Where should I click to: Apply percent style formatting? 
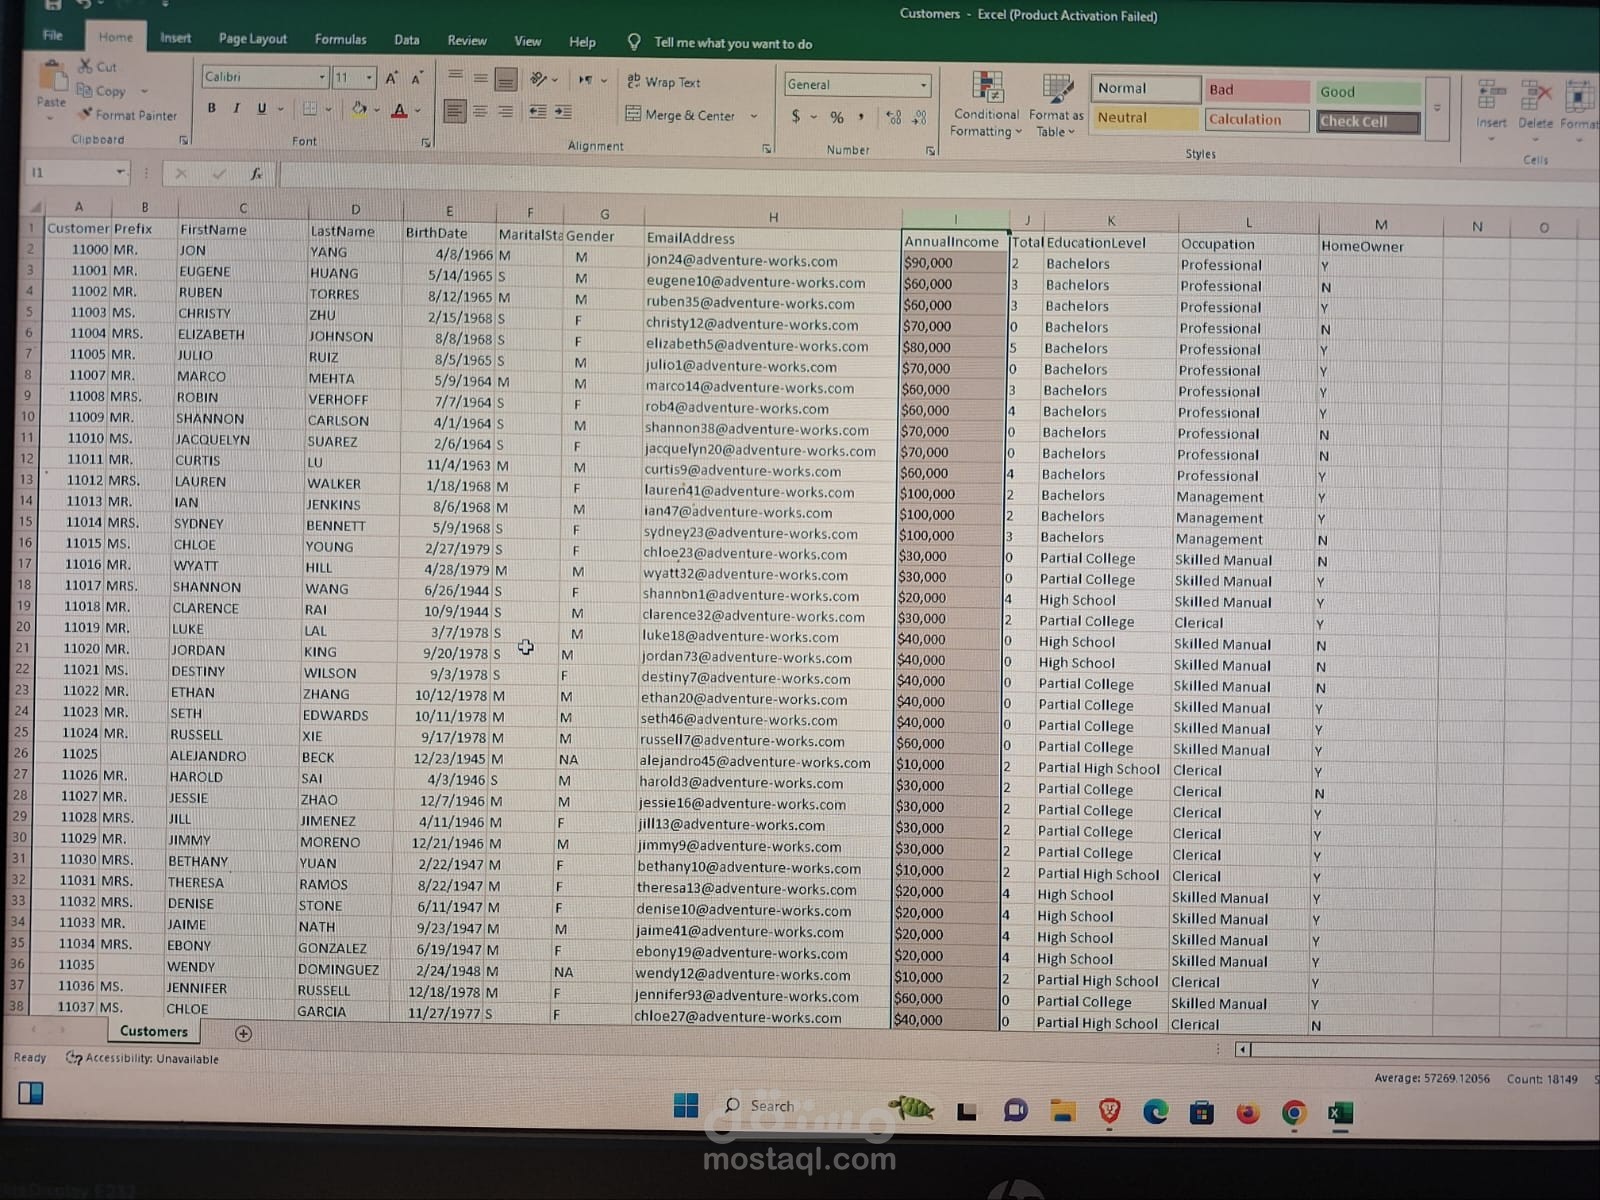pos(837,118)
